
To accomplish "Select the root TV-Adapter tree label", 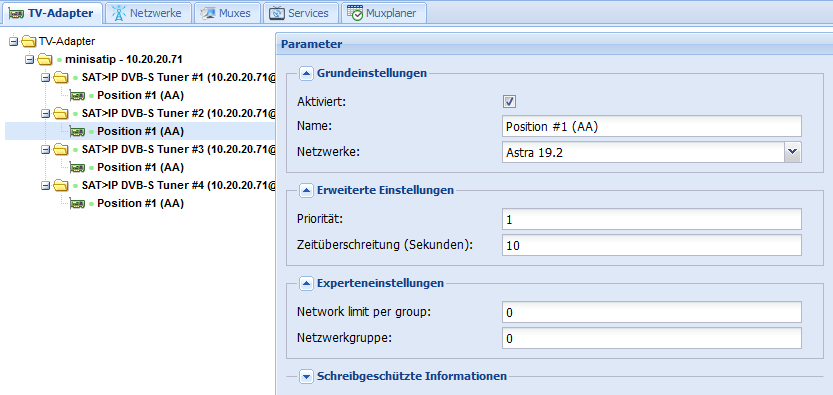I will pyautogui.click(x=67, y=41).
